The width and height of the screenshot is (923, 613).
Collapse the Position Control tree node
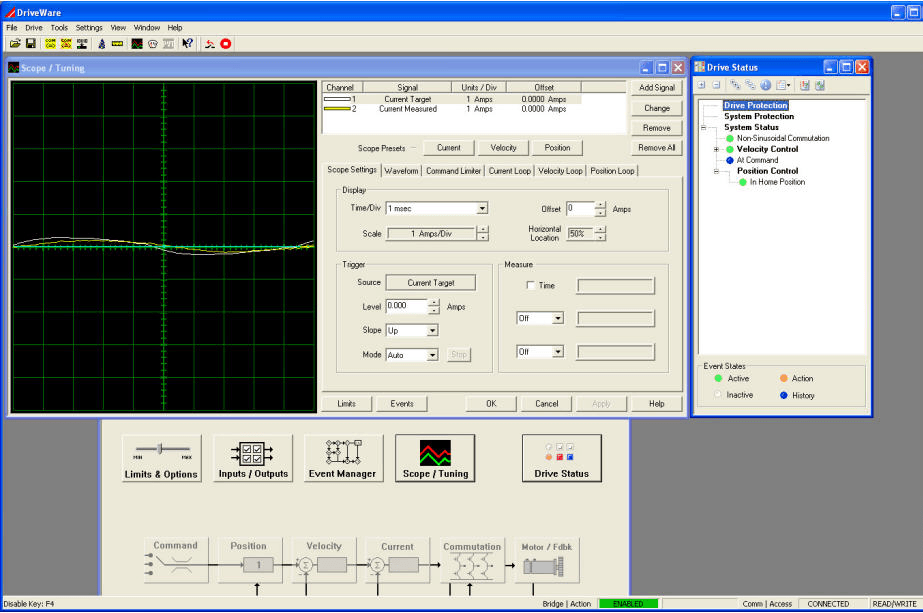click(716, 171)
